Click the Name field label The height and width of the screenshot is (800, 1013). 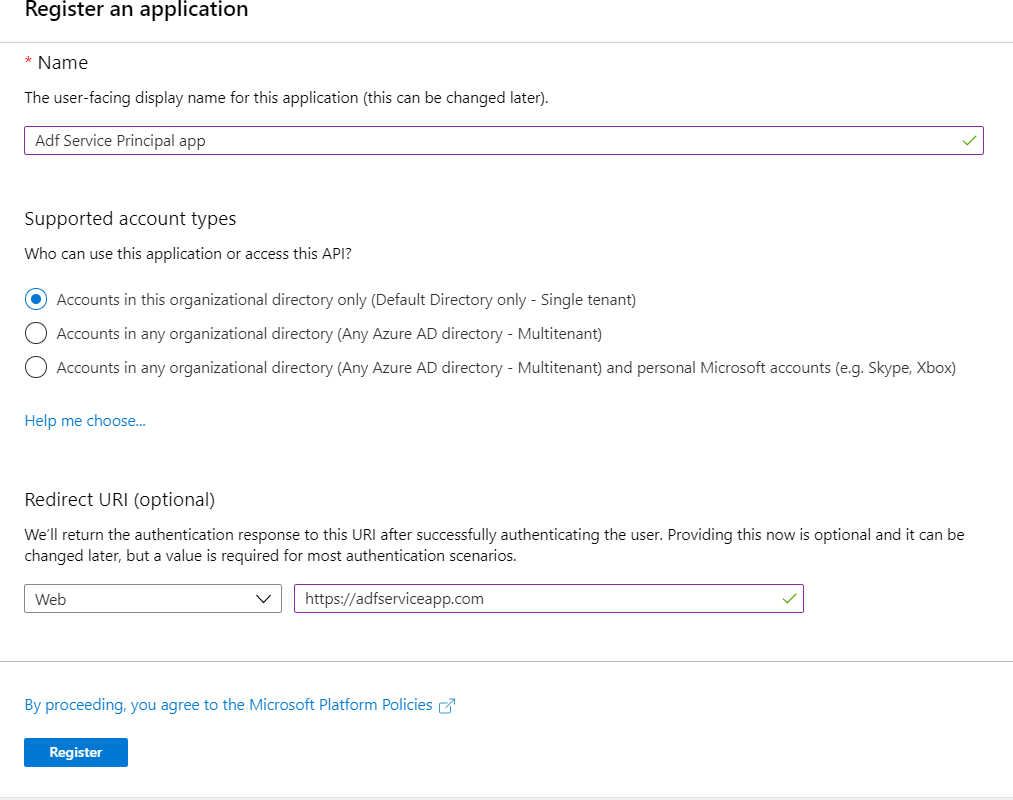pos(63,63)
